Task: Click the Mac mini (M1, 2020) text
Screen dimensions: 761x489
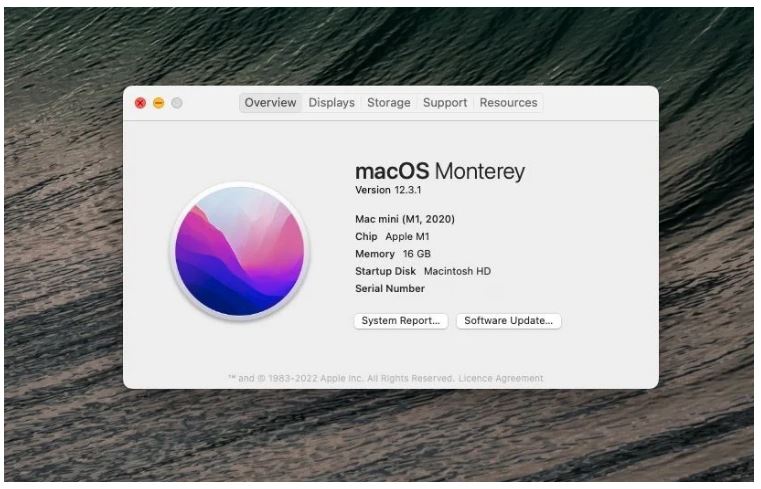Action: (405, 219)
